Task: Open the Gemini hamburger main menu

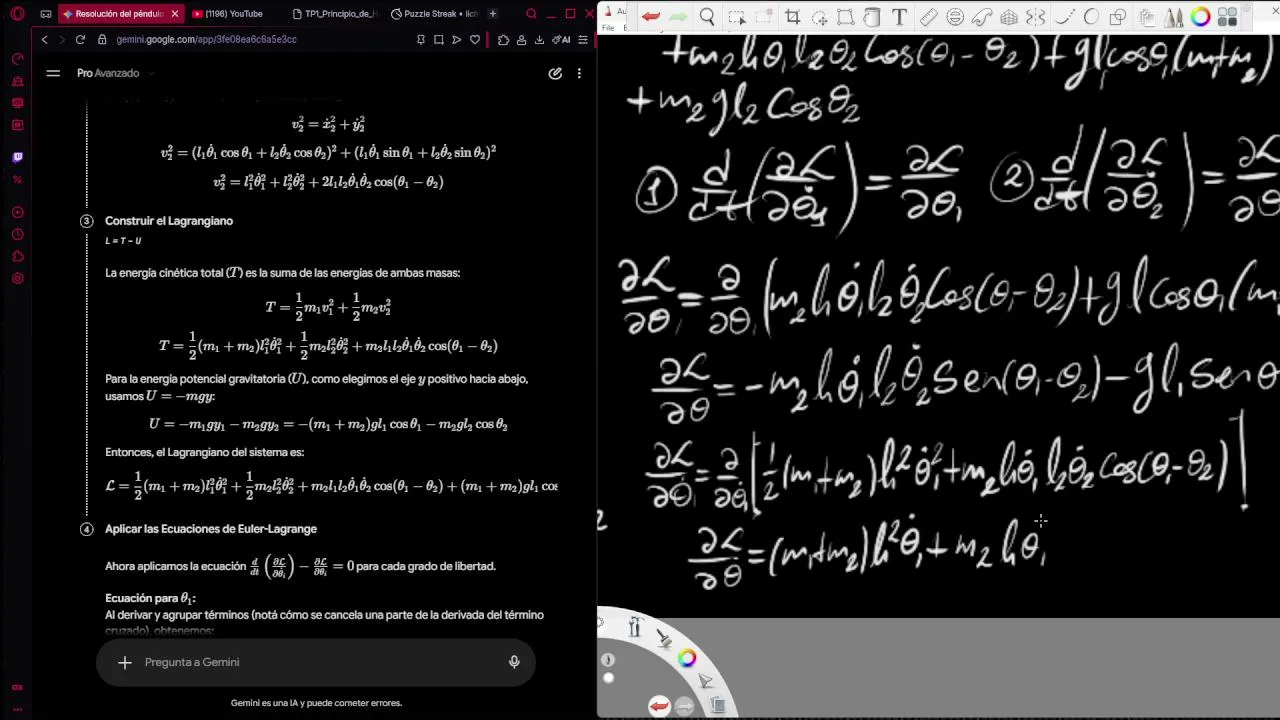Action: pyautogui.click(x=53, y=73)
